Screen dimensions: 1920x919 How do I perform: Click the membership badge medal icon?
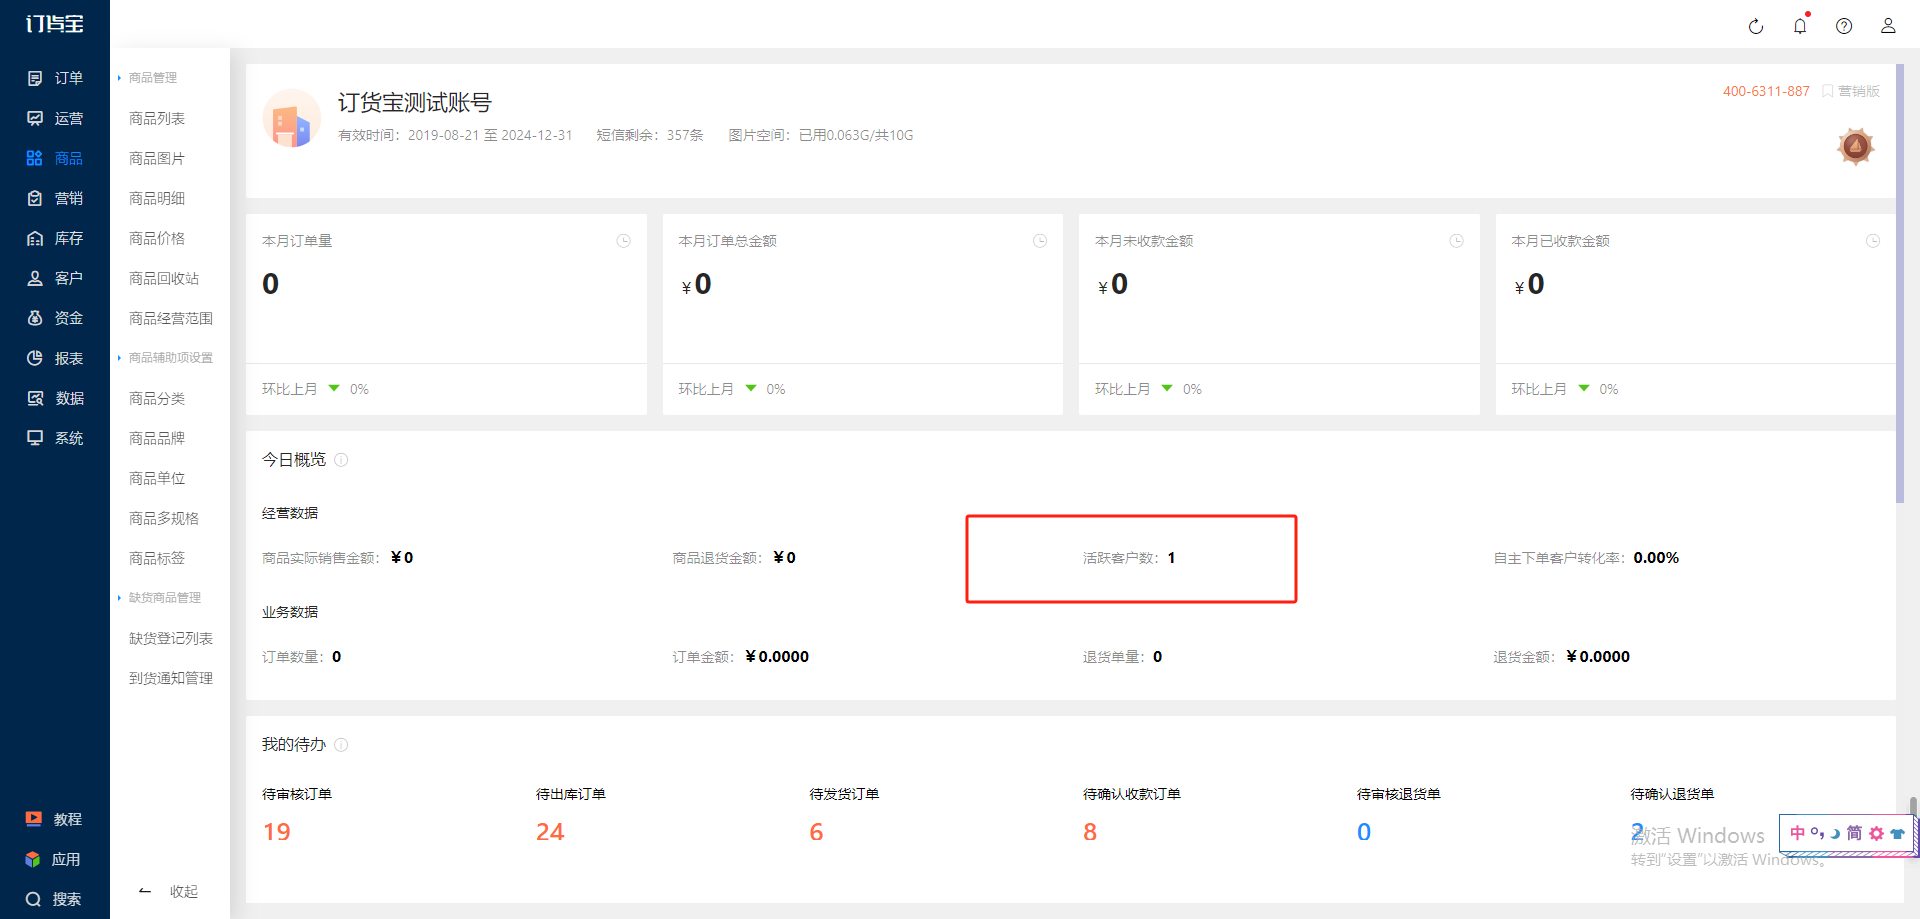coord(1856,147)
